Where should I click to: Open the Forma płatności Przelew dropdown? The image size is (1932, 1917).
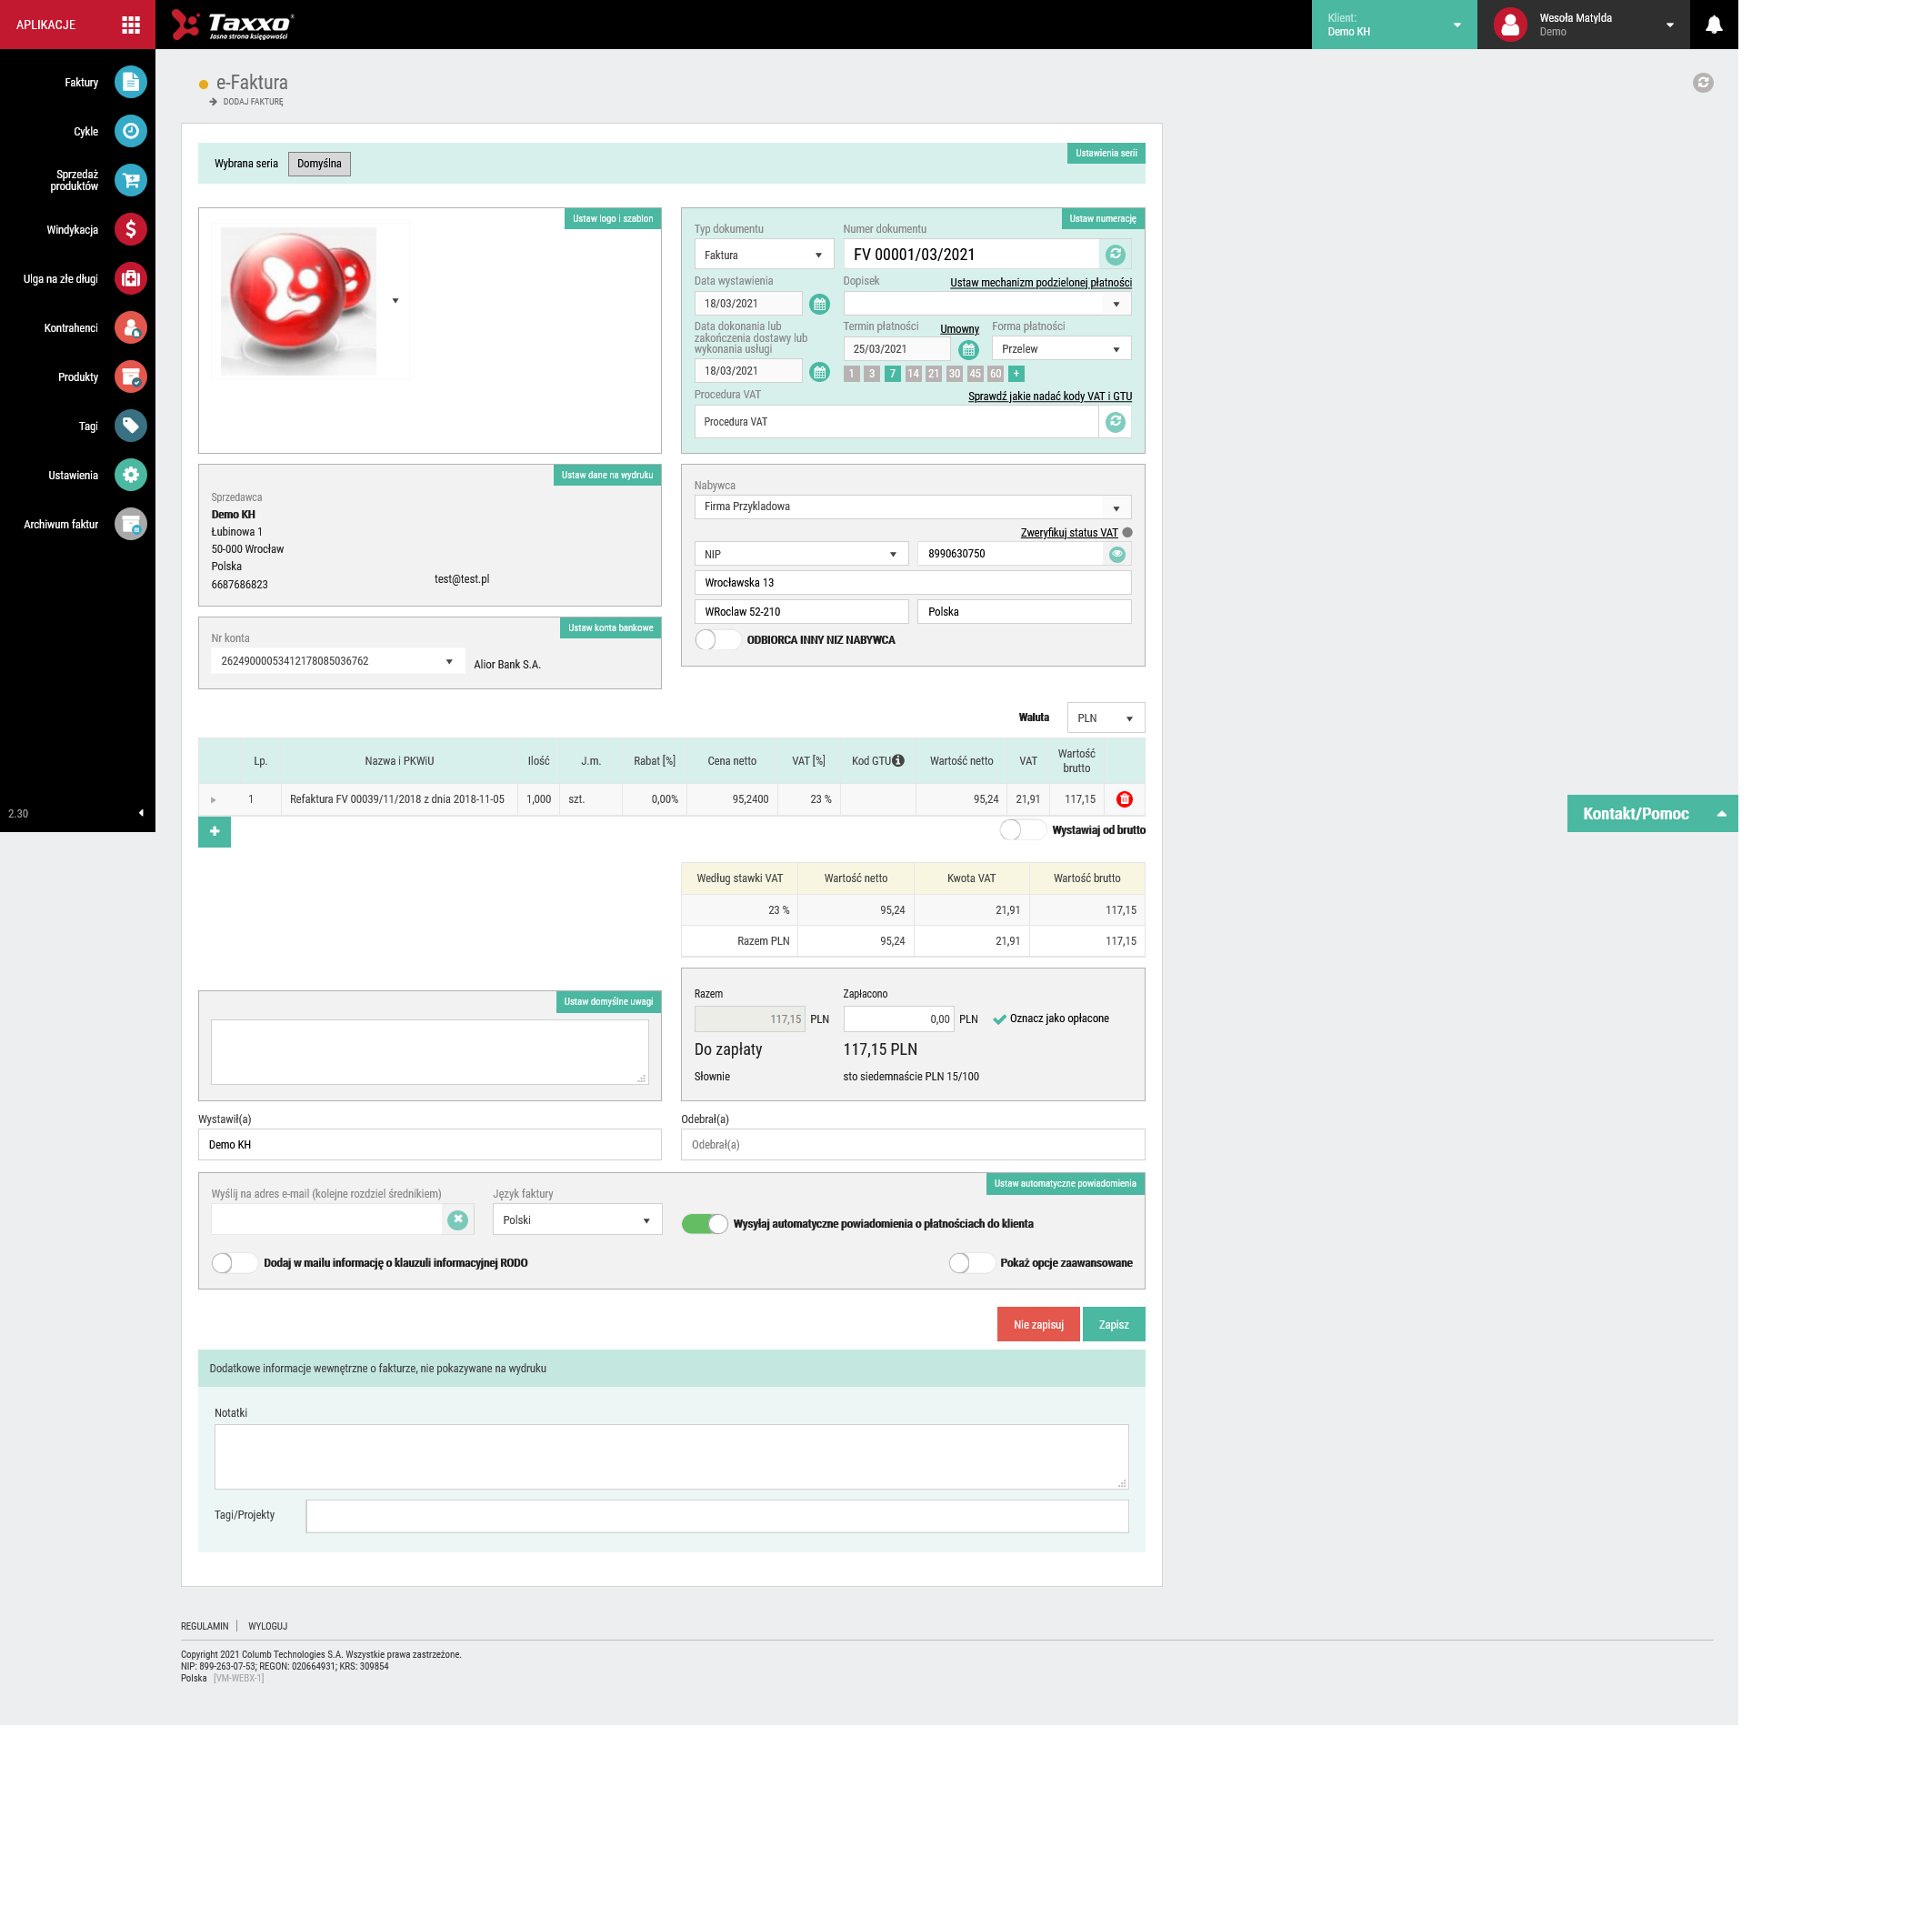pos(1061,349)
